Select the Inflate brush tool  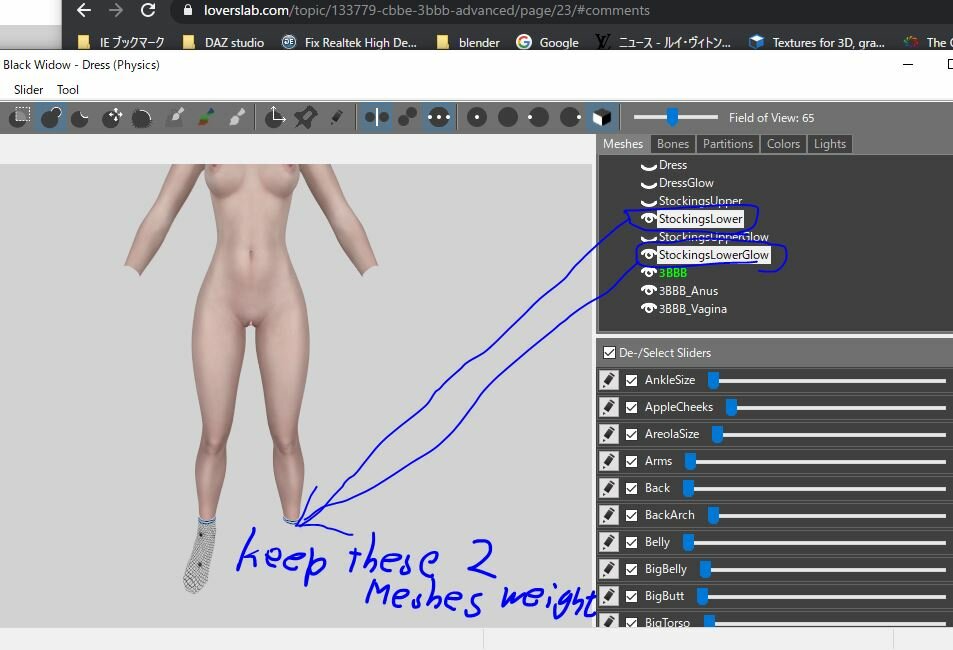pyautogui.click(x=51, y=117)
